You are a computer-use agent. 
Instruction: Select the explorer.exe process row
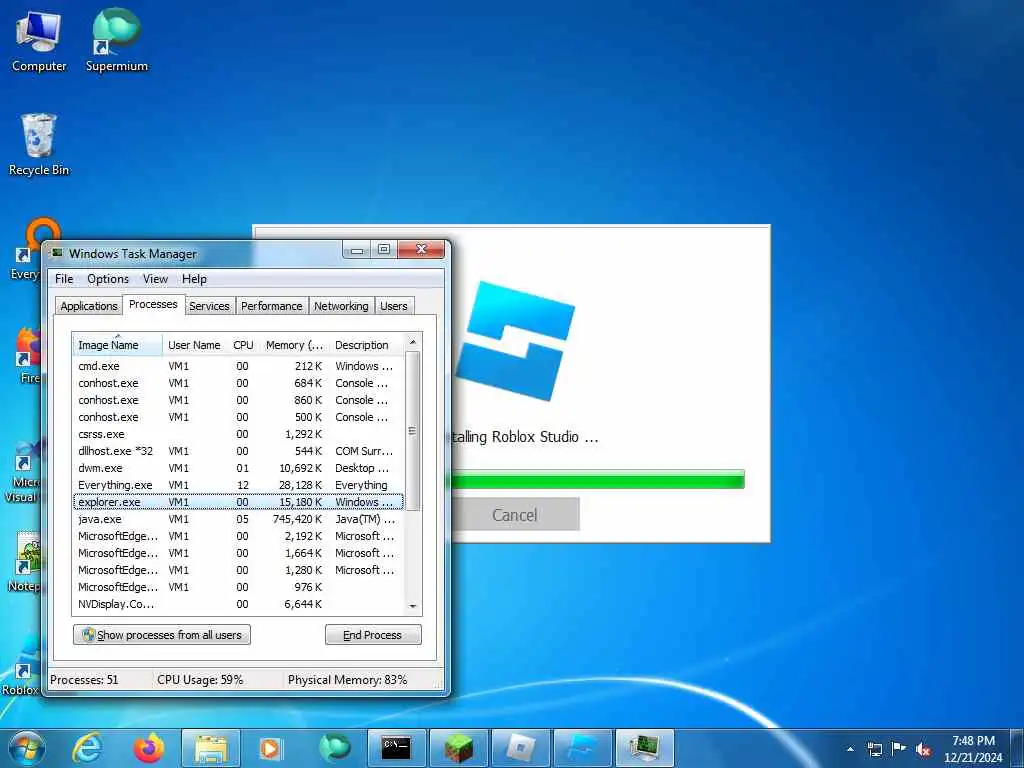tap(238, 502)
